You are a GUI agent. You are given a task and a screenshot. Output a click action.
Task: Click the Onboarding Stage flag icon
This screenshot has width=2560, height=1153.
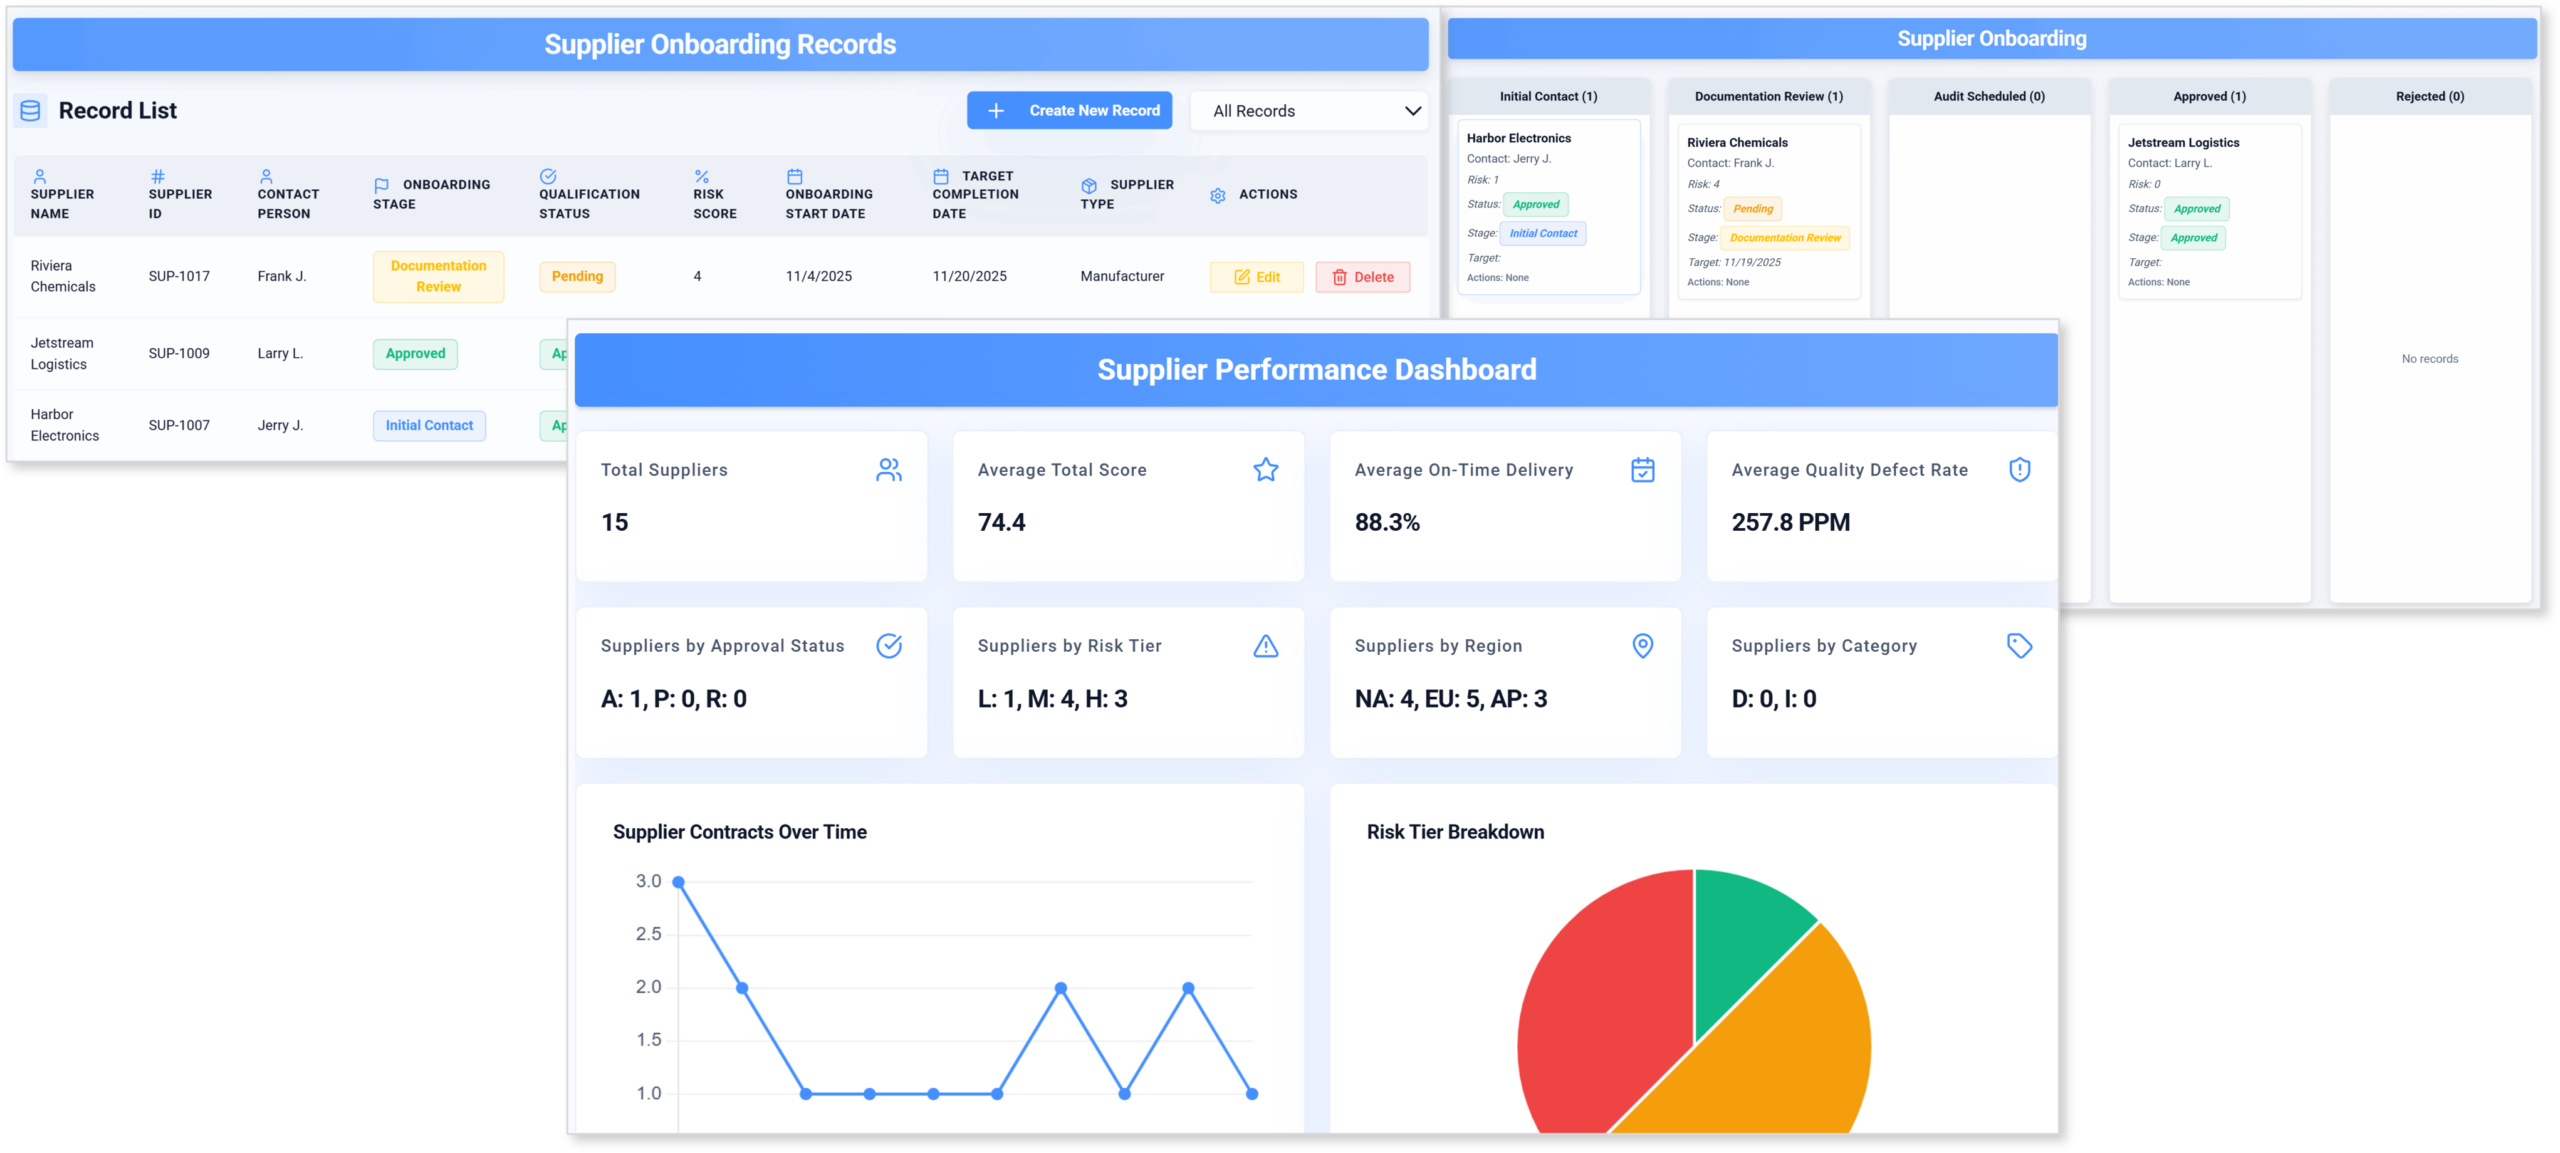(x=381, y=185)
